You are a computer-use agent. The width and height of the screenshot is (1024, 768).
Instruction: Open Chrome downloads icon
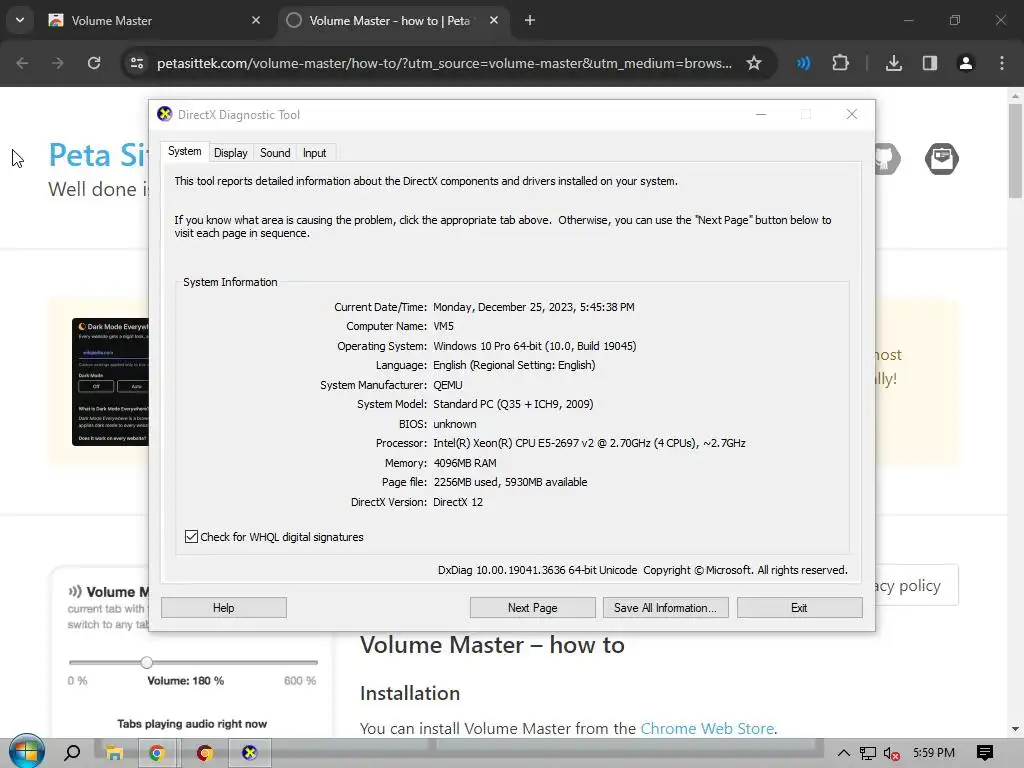893,63
